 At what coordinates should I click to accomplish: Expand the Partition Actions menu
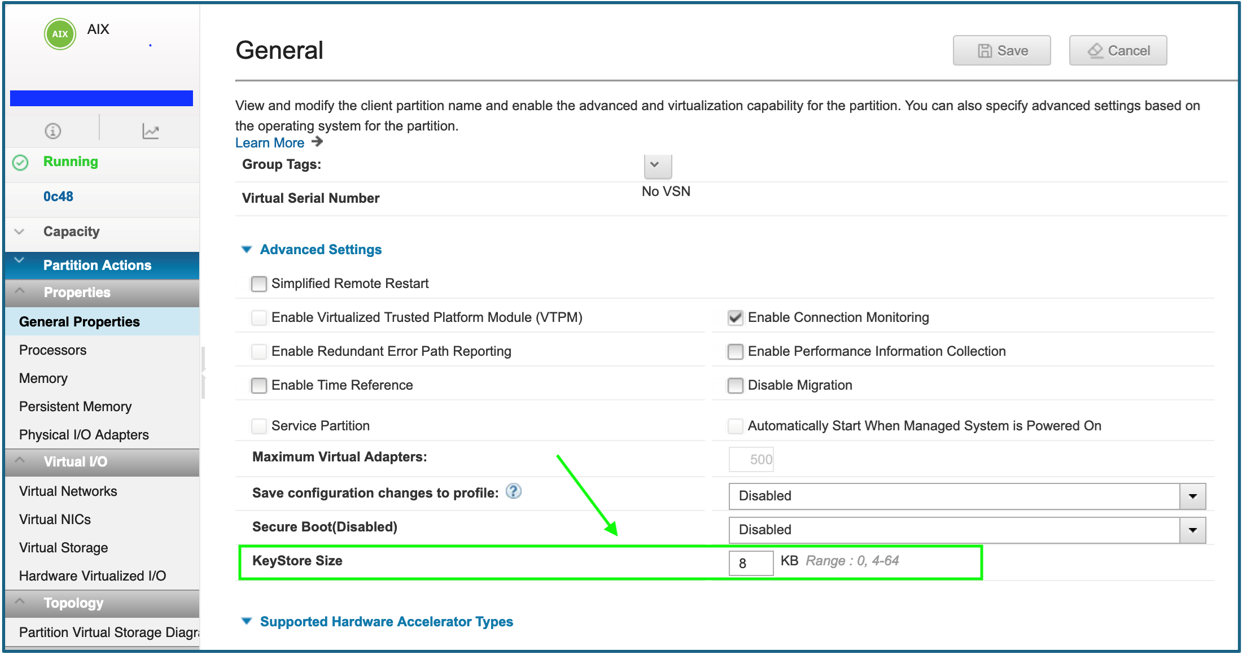100,264
